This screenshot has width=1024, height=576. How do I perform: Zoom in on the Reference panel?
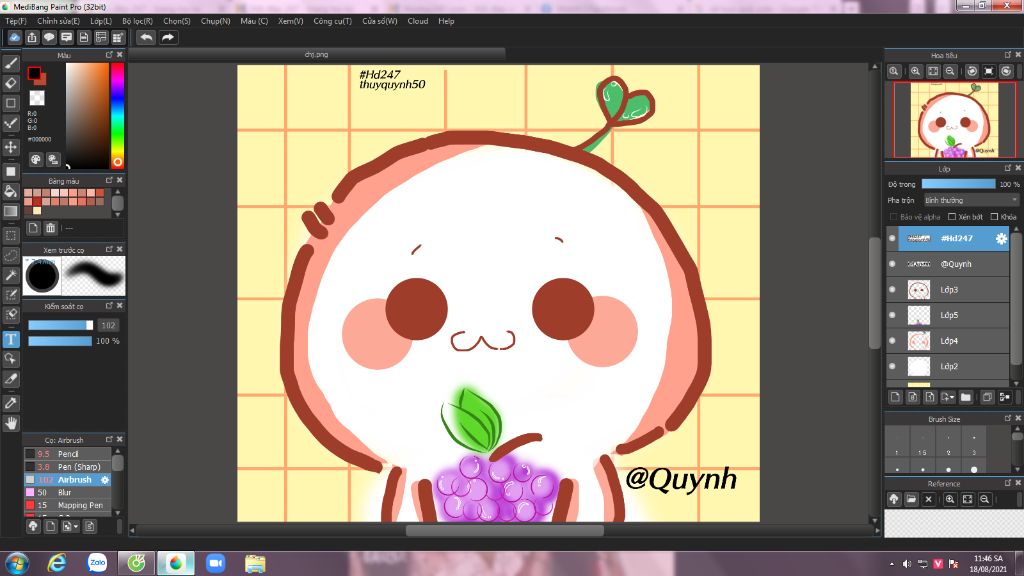950,499
